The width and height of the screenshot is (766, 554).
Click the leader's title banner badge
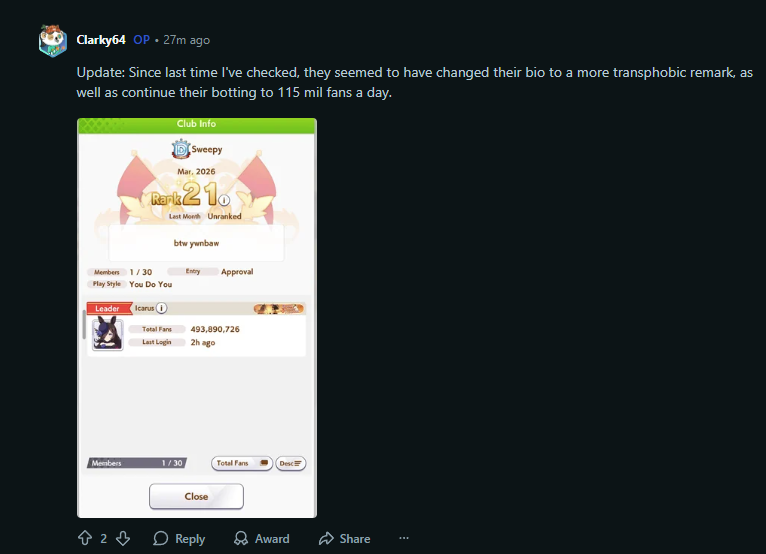pos(279,308)
